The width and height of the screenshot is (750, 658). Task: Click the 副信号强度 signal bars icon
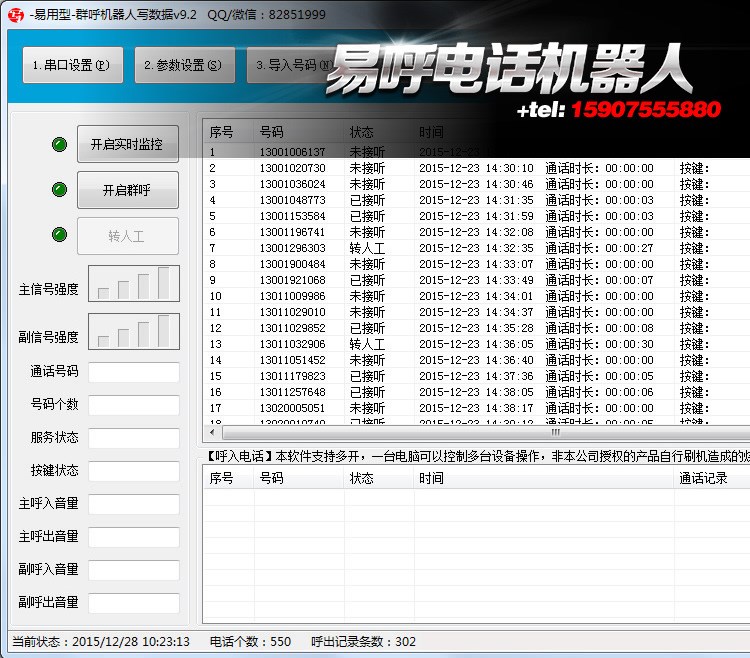(x=134, y=331)
